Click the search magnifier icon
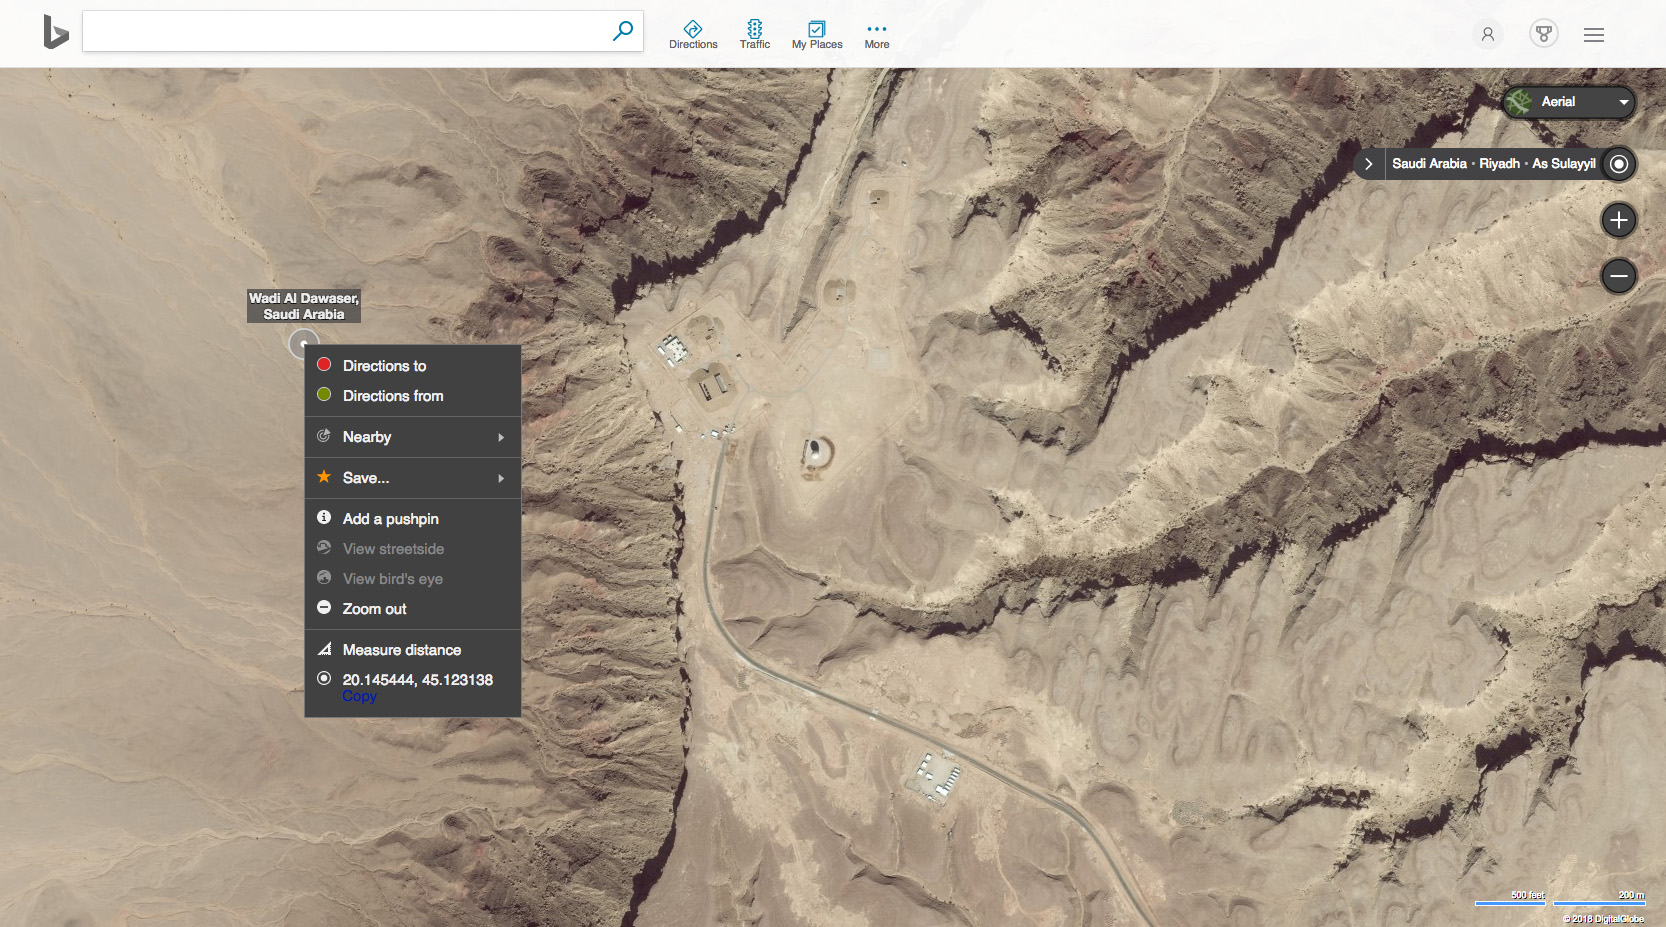The height and width of the screenshot is (927, 1666). coord(622,31)
